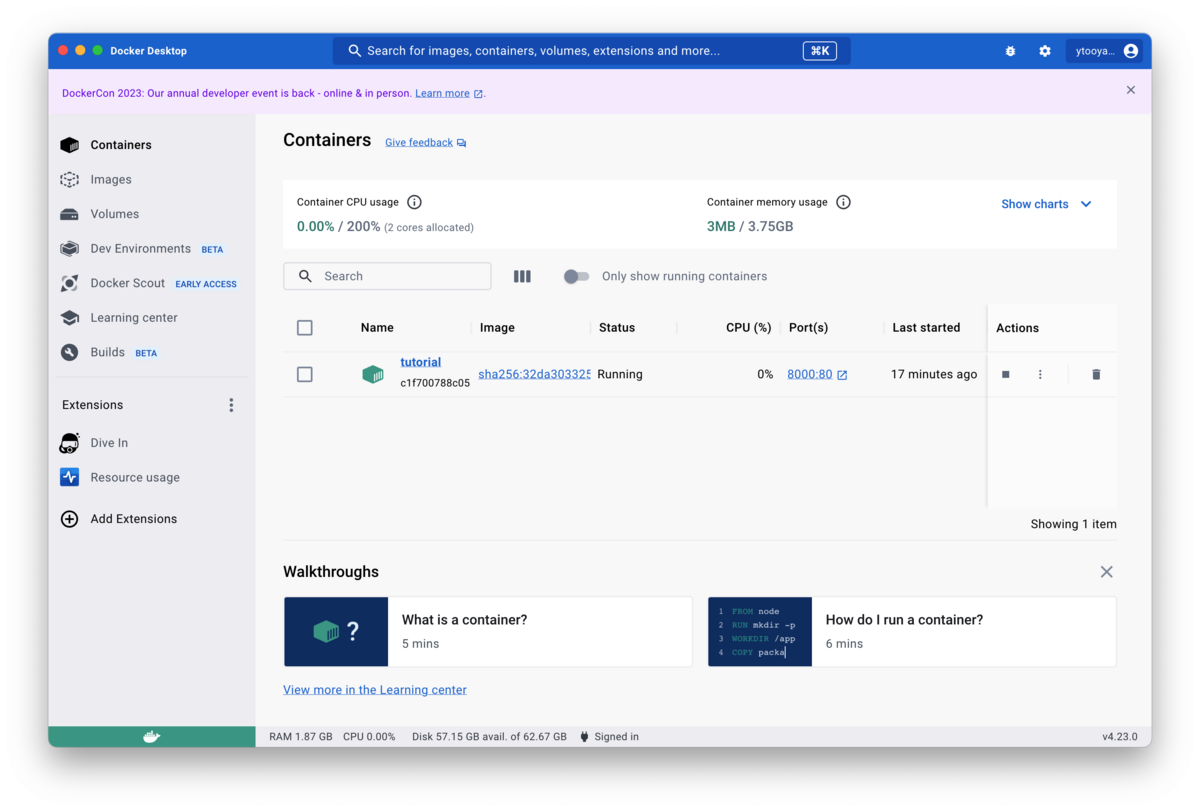
Task: Open the tutorial container link
Action: point(421,362)
